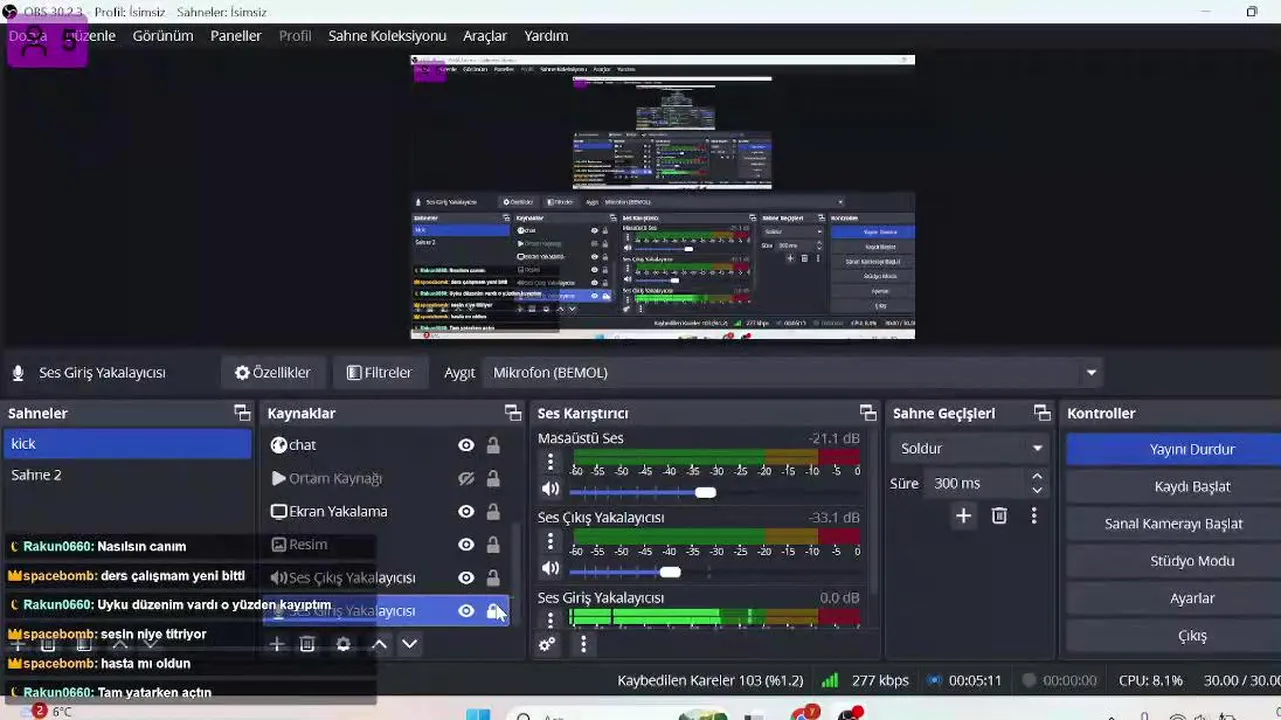Open Özellikler for the selected source
The width and height of the screenshot is (1281, 720).
[x=272, y=373]
